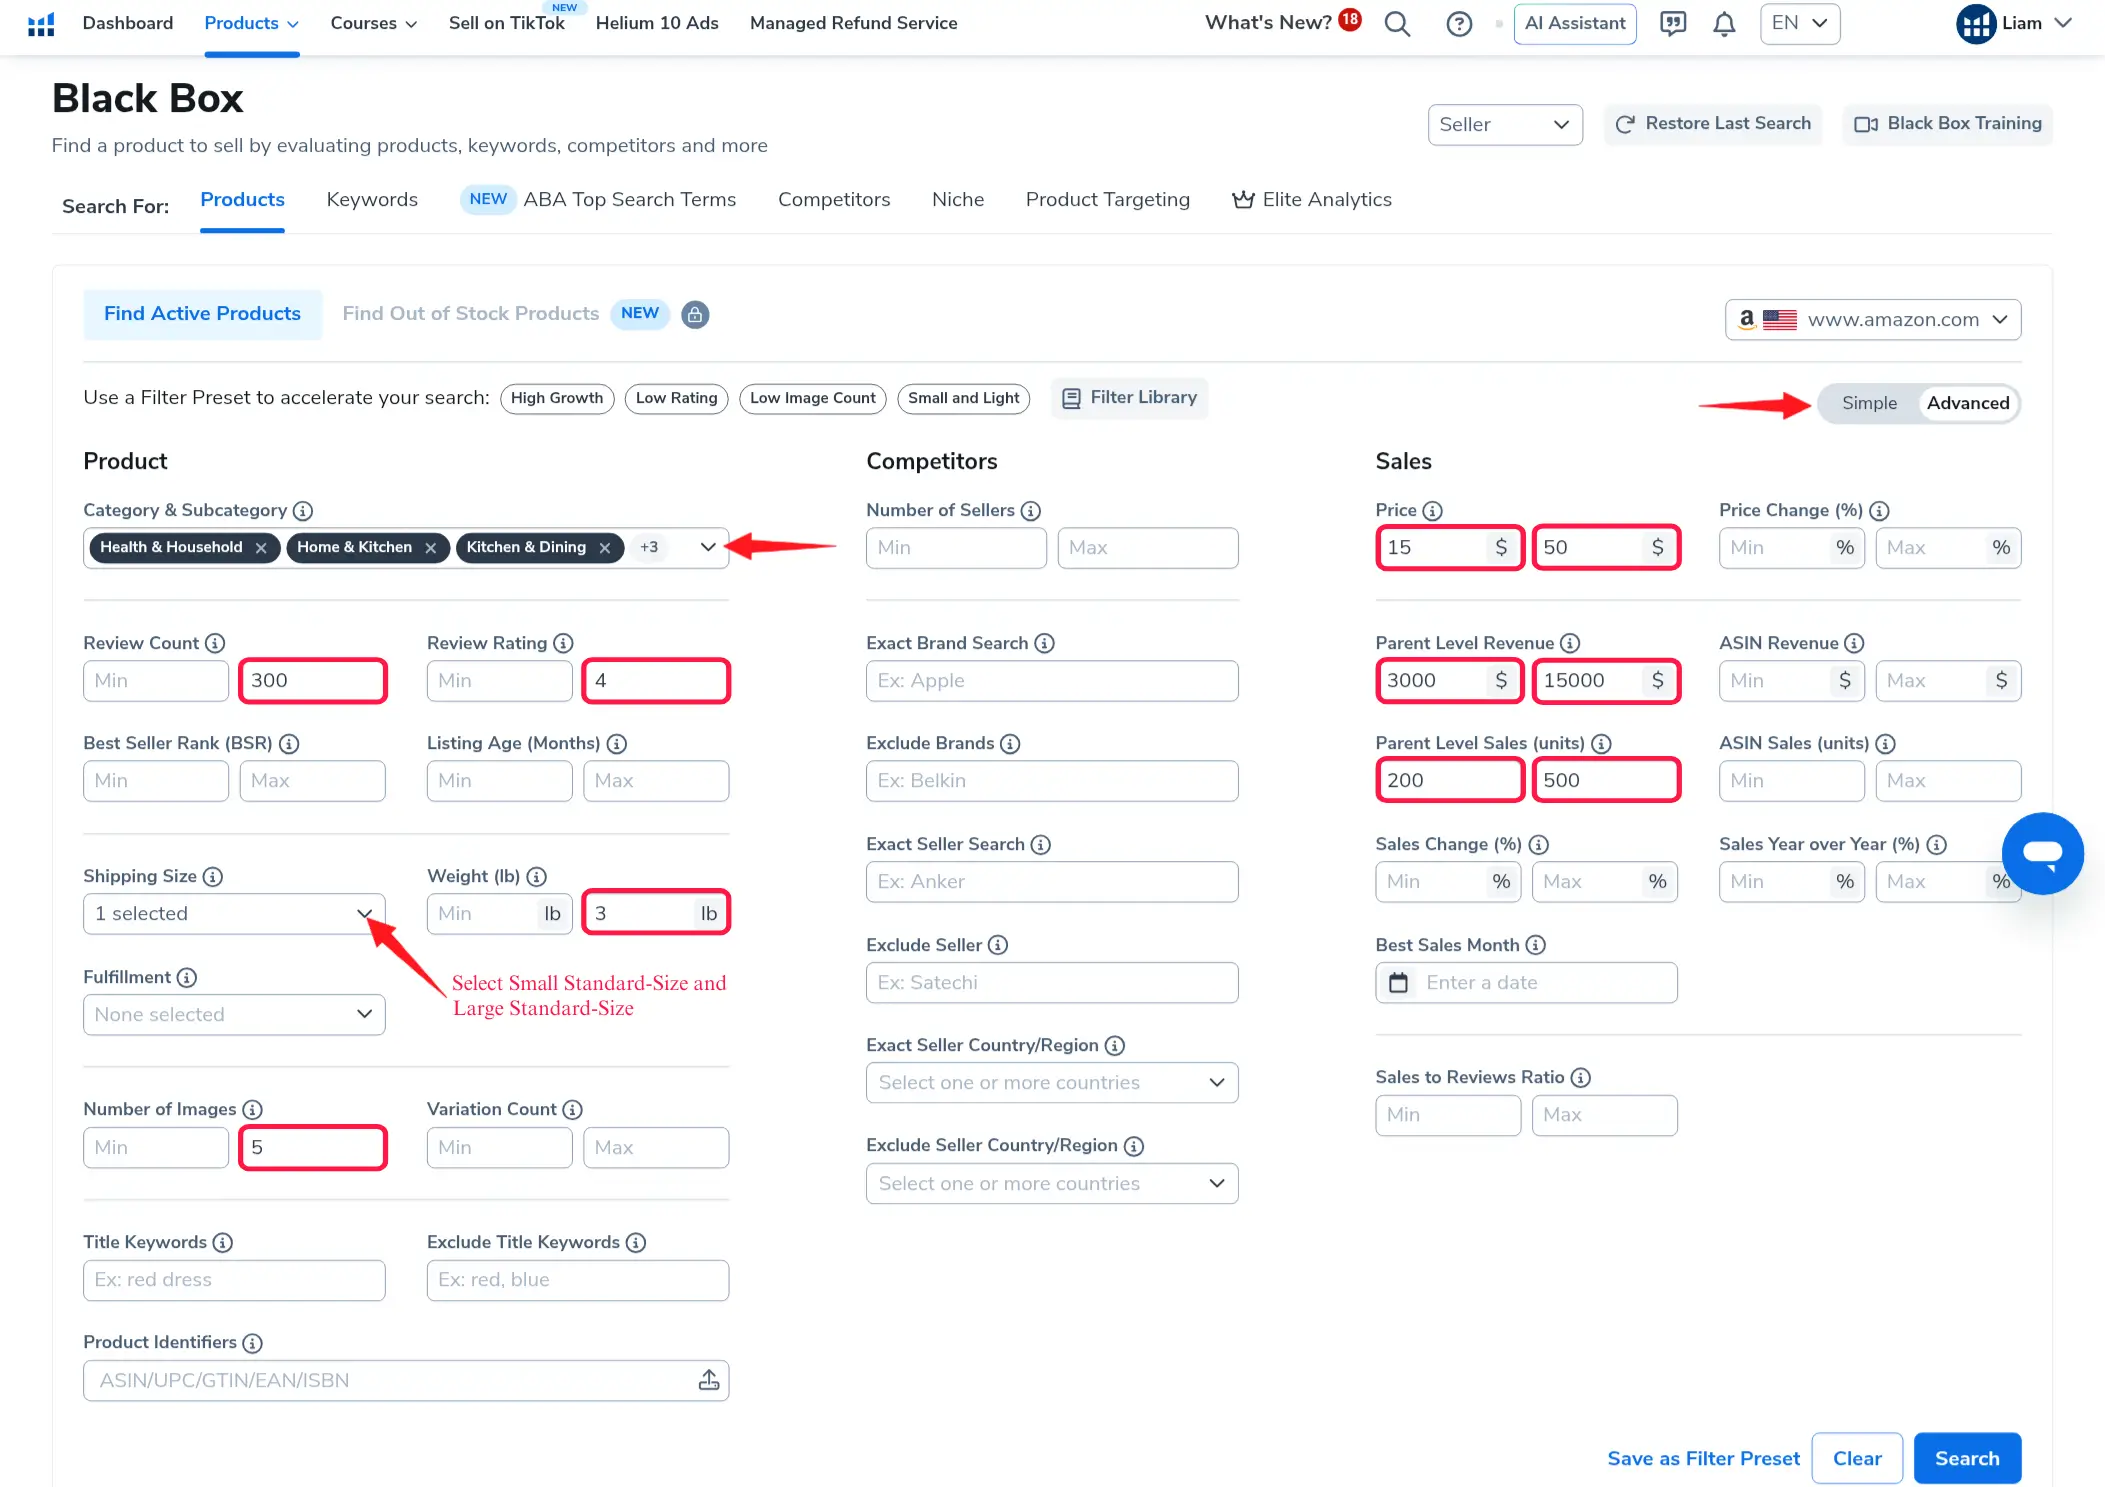Click the Exact Brand Search input field
The width and height of the screenshot is (2105, 1487).
[x=1051, y=681]
